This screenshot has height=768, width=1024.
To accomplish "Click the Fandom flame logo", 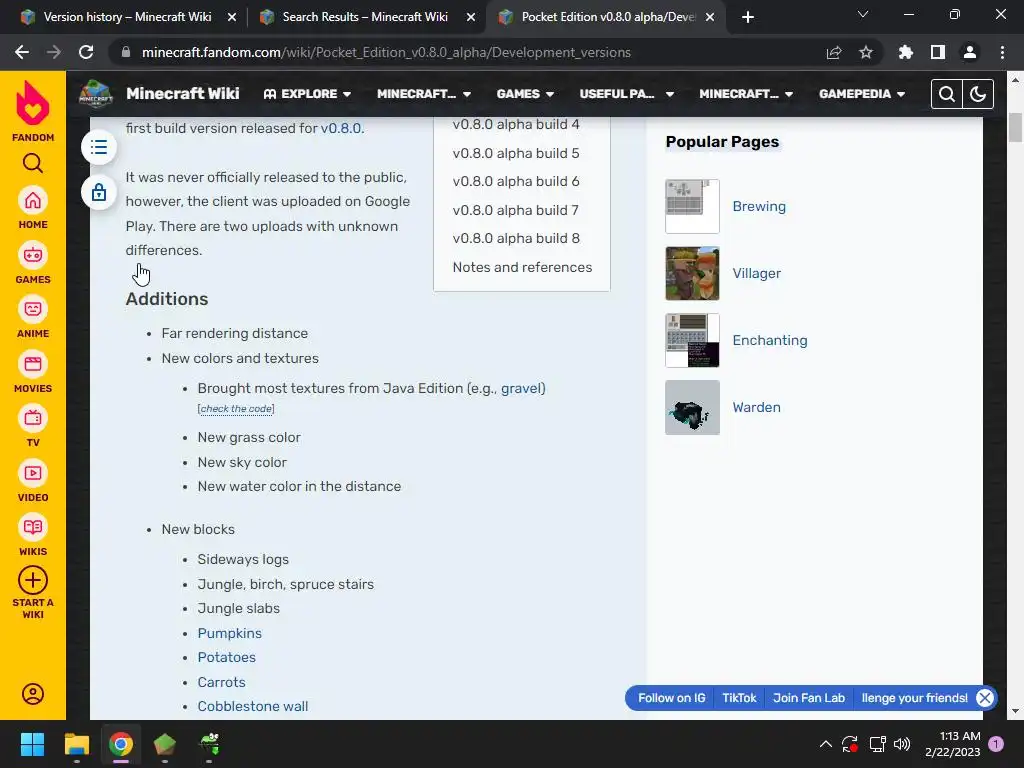I will 33,103.
